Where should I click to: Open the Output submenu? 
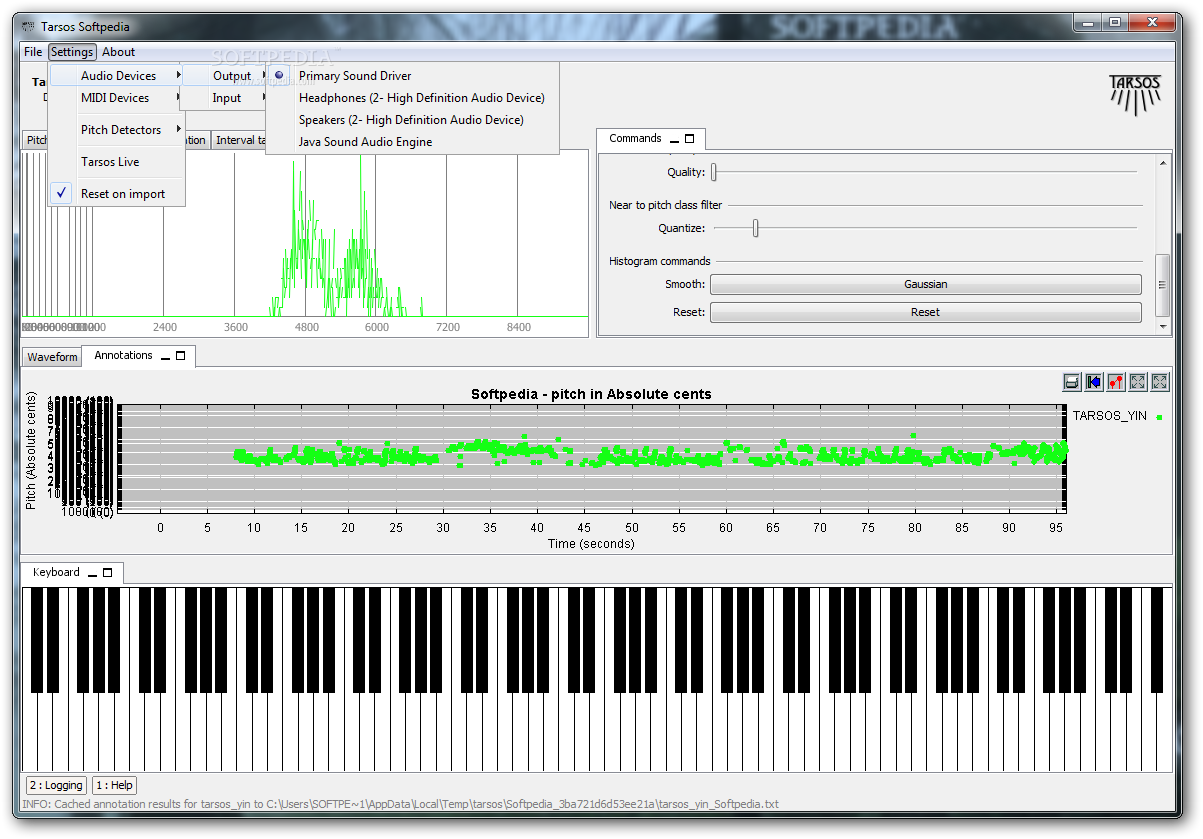coord(225,76)
